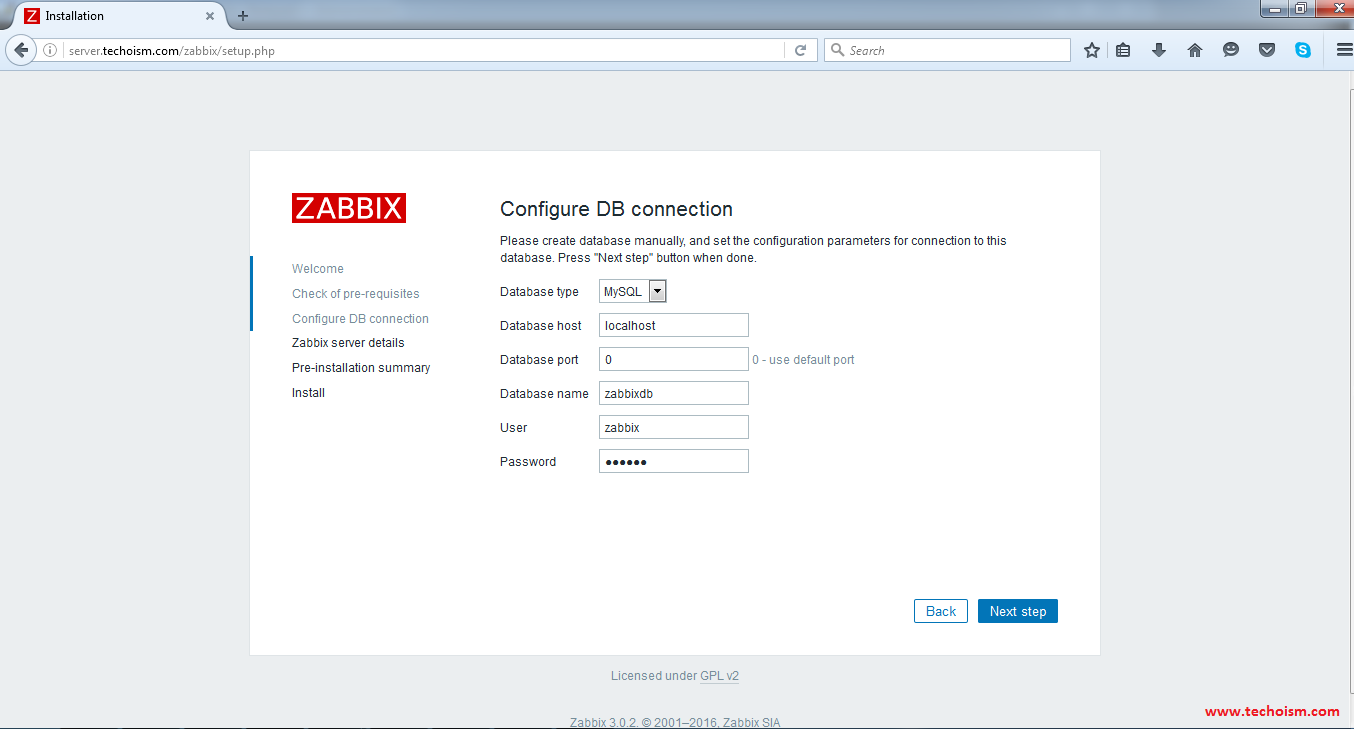Click the Next step button
This screenshot has width=1354, height=729.
[x=1018, y=611]
